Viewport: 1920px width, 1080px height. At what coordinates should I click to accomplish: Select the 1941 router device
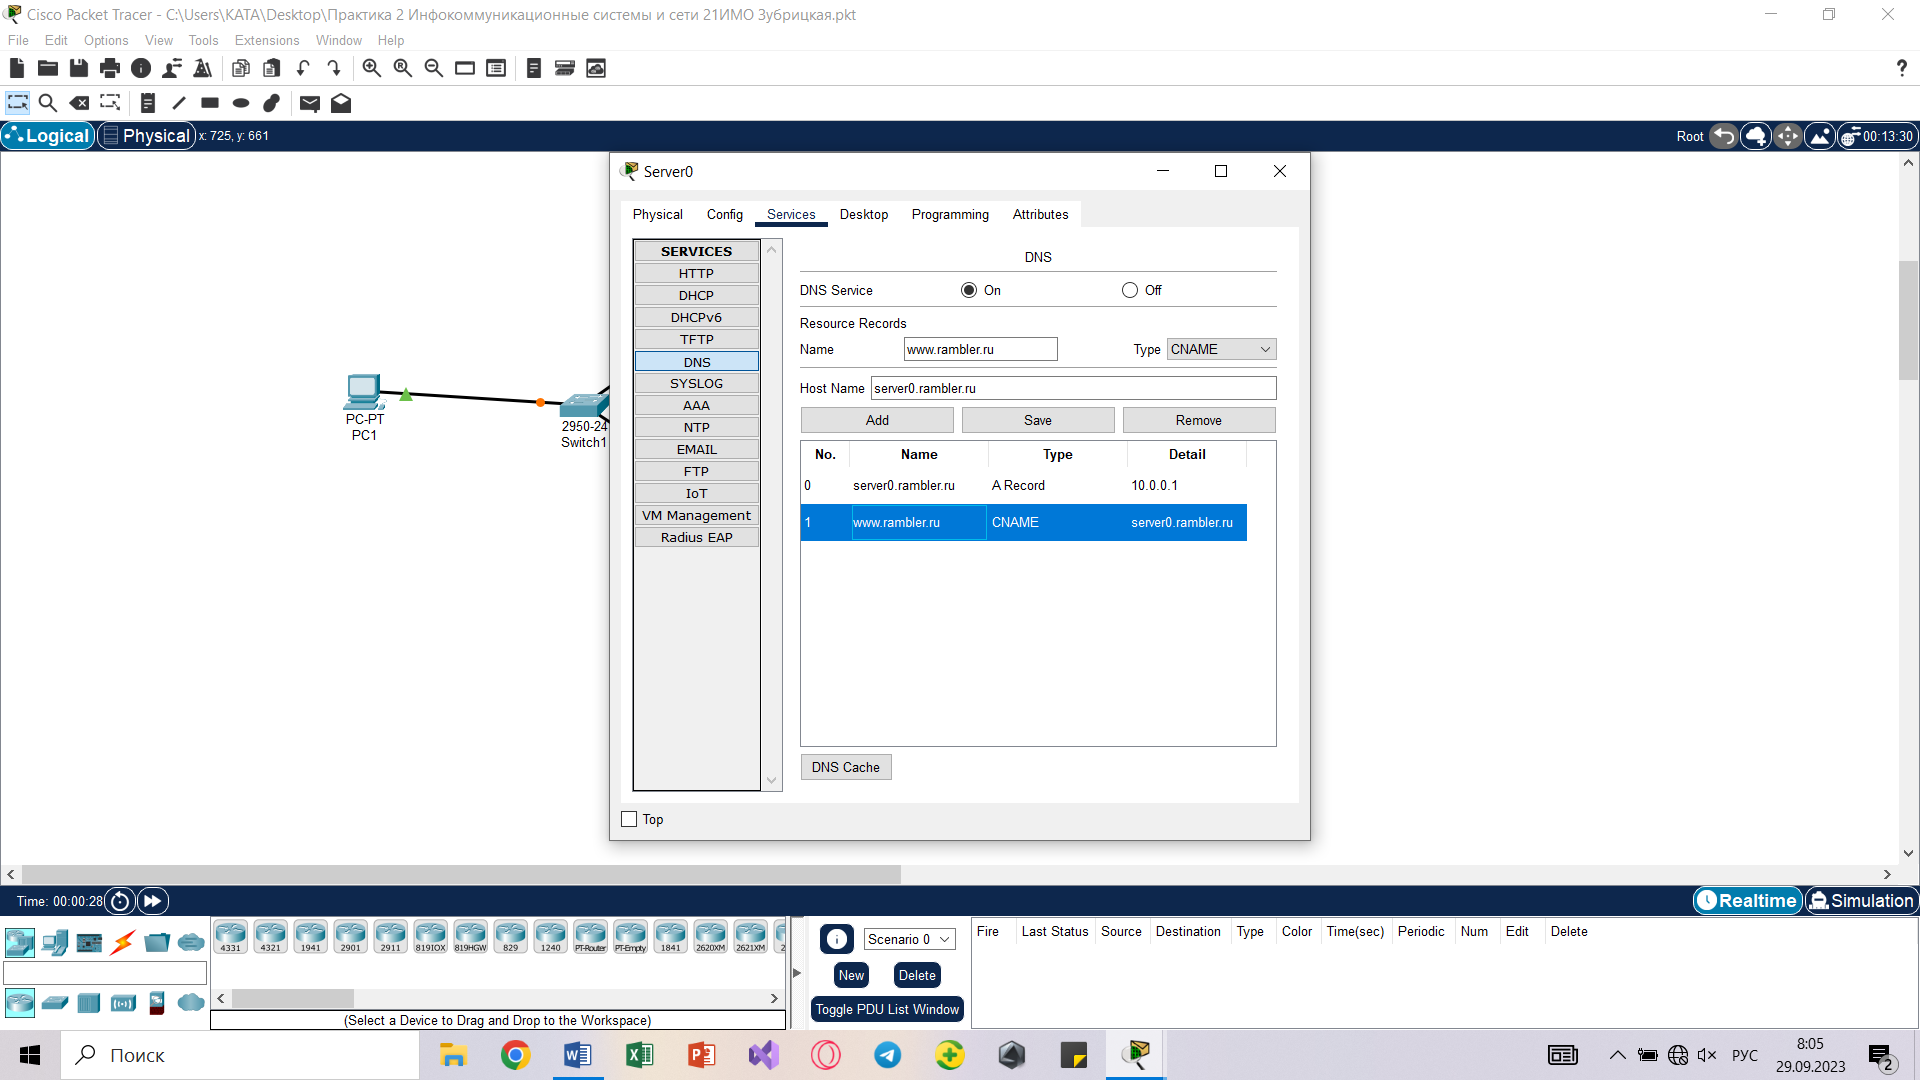pos(311,937)
